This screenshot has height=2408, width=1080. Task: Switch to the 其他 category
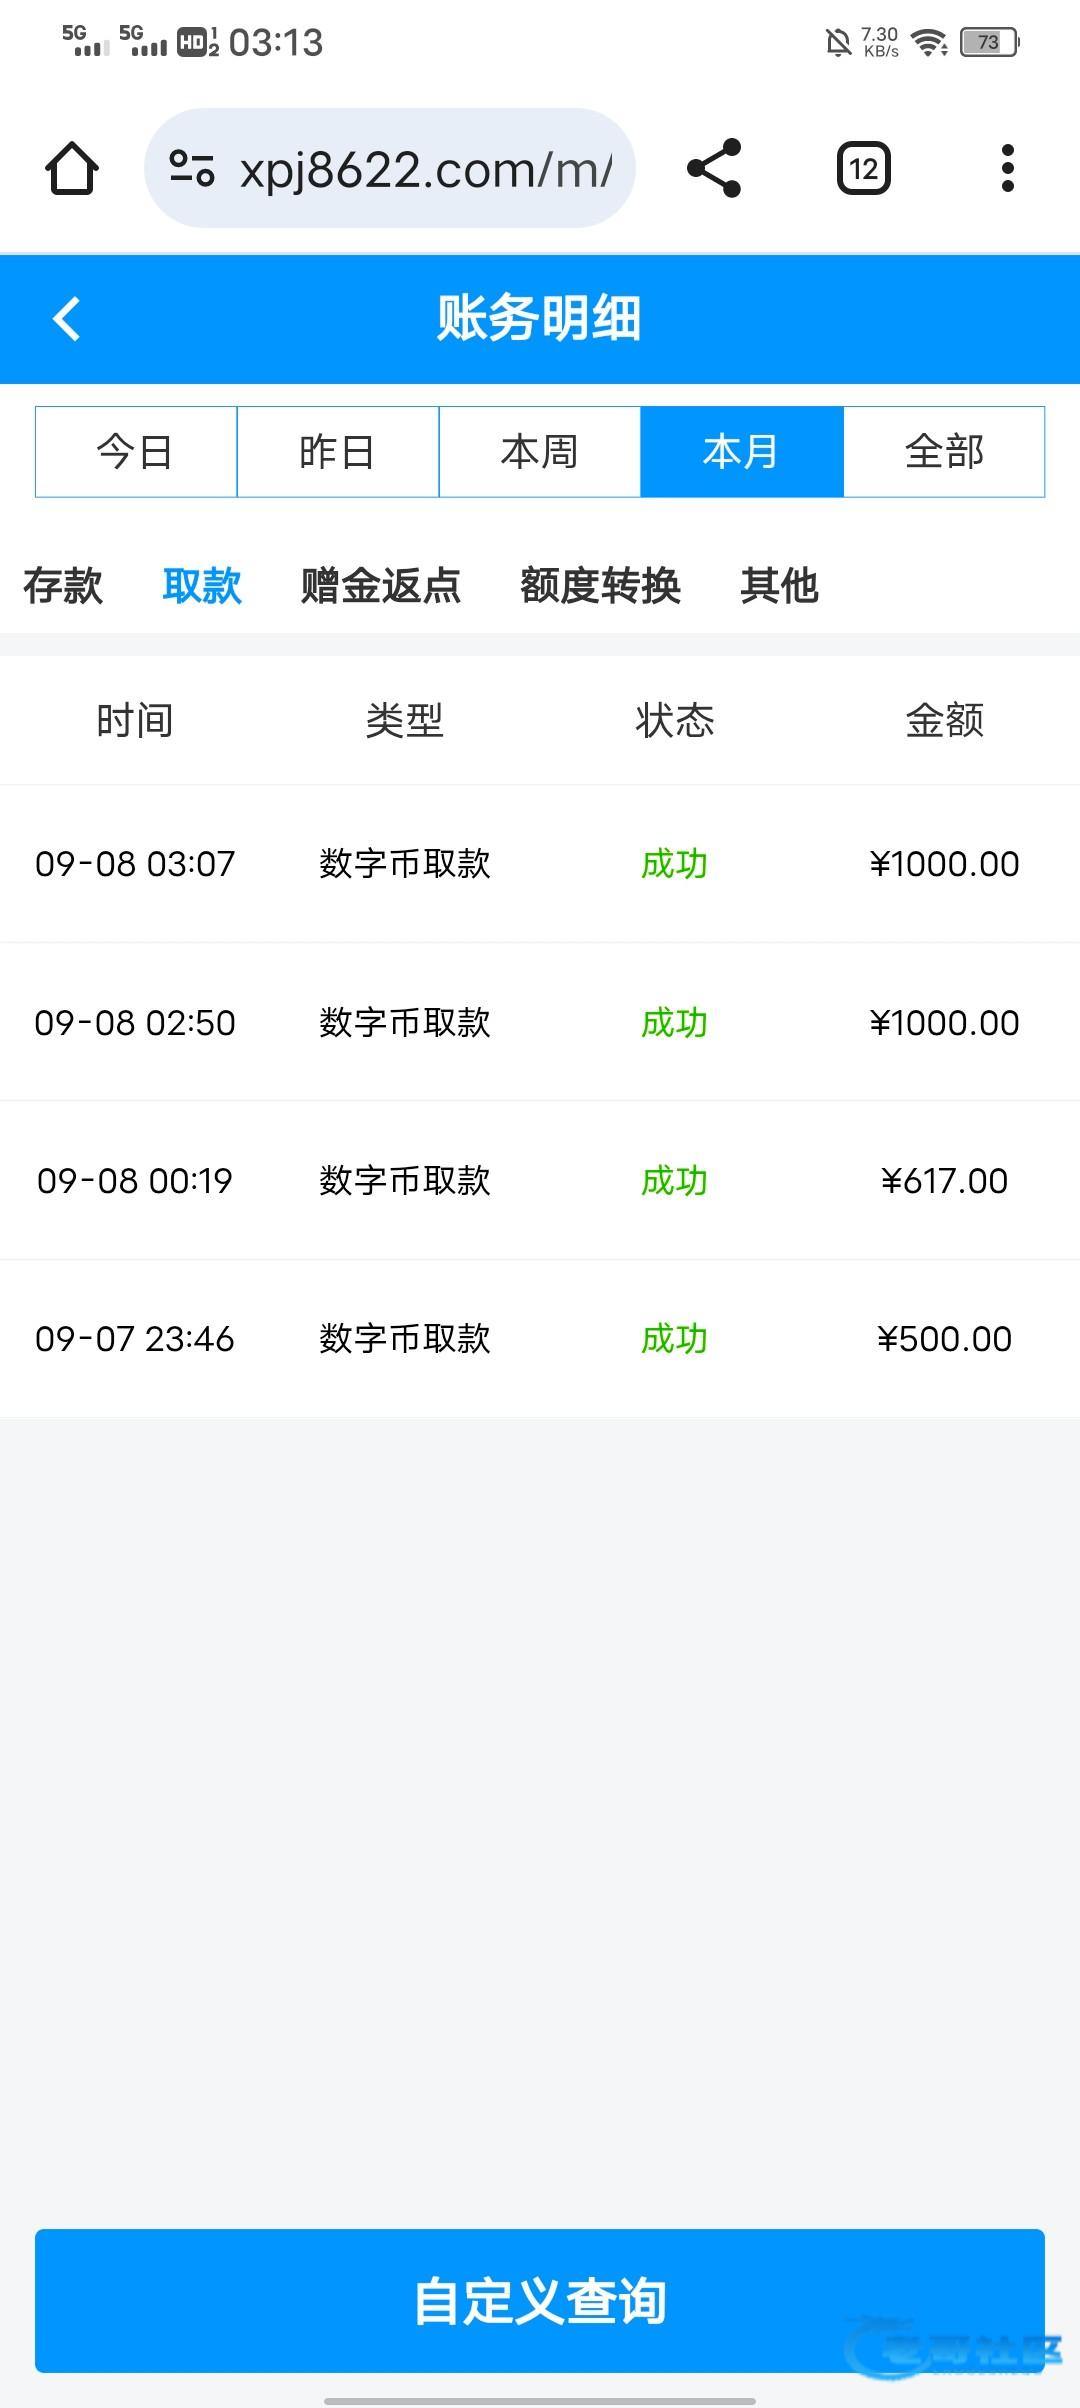tap(779, 586)
